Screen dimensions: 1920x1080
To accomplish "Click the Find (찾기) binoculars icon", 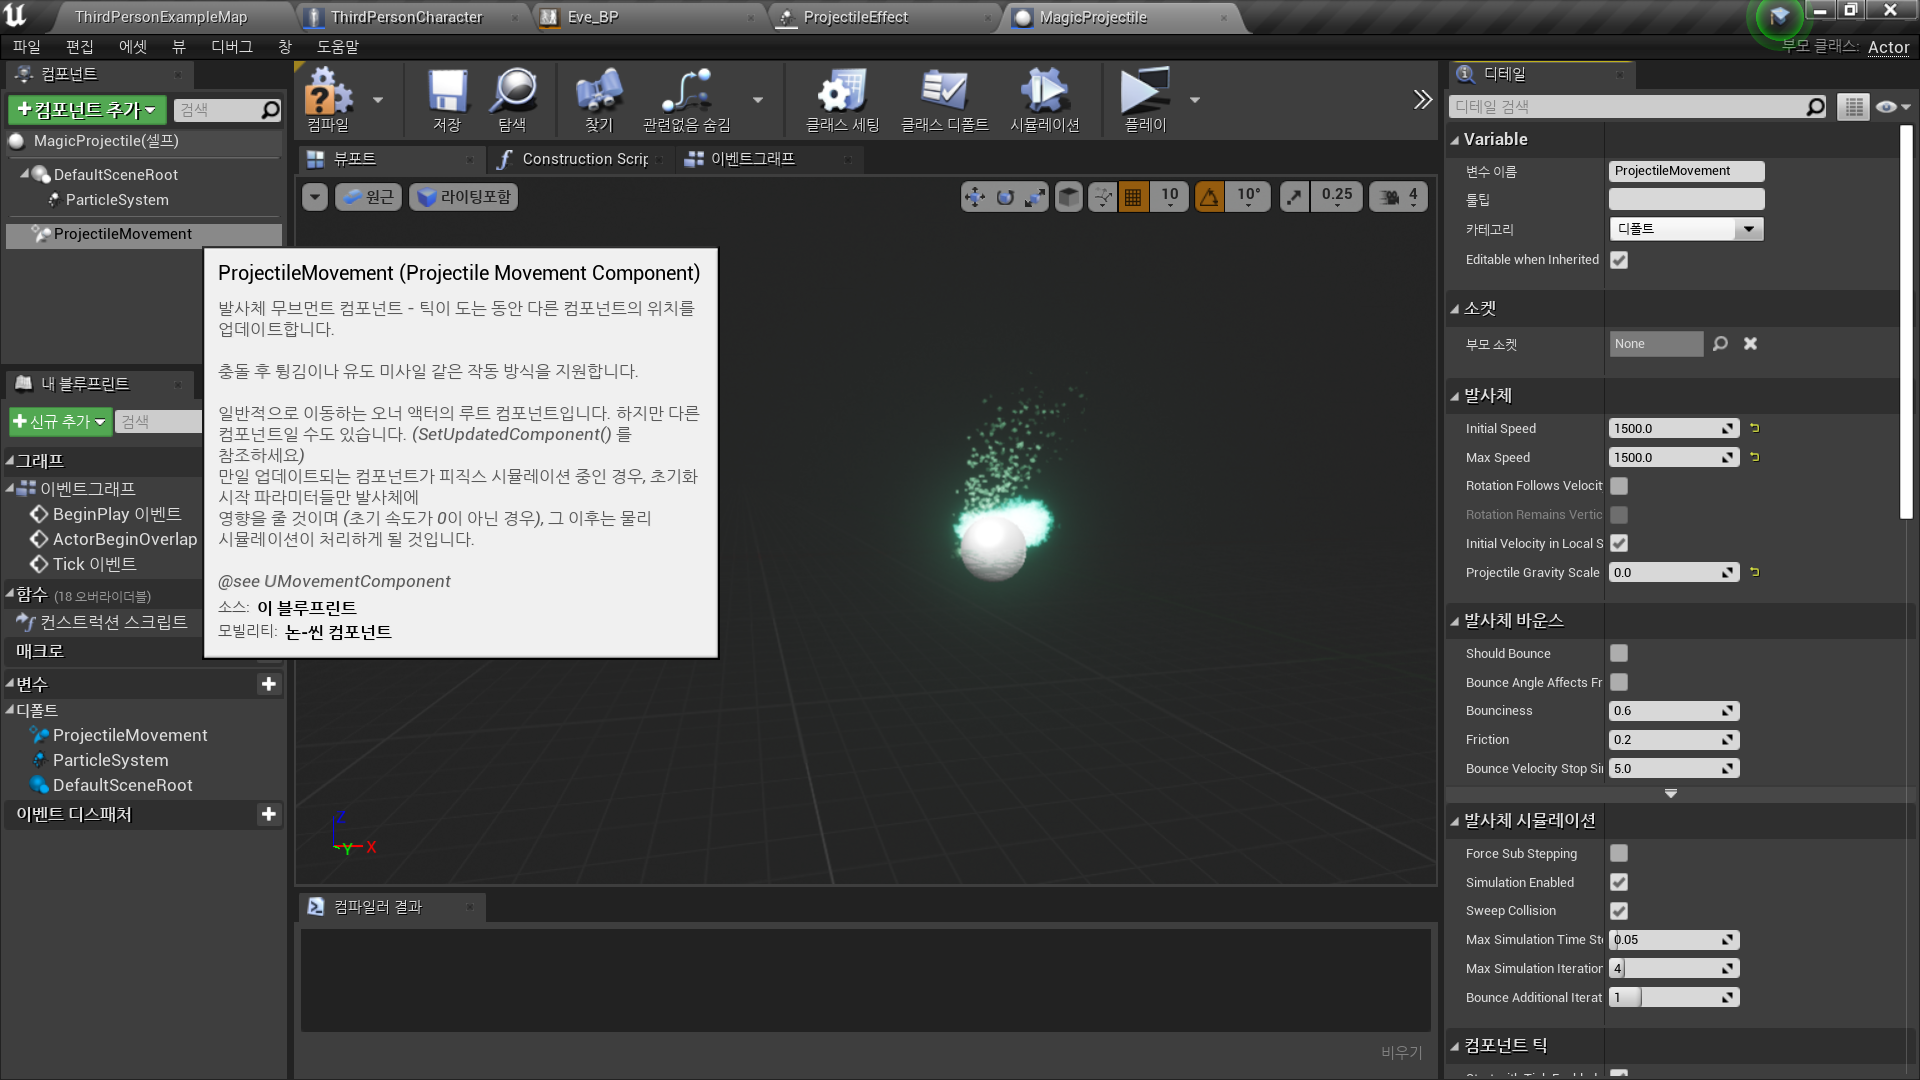I will [x=599, y=92].
